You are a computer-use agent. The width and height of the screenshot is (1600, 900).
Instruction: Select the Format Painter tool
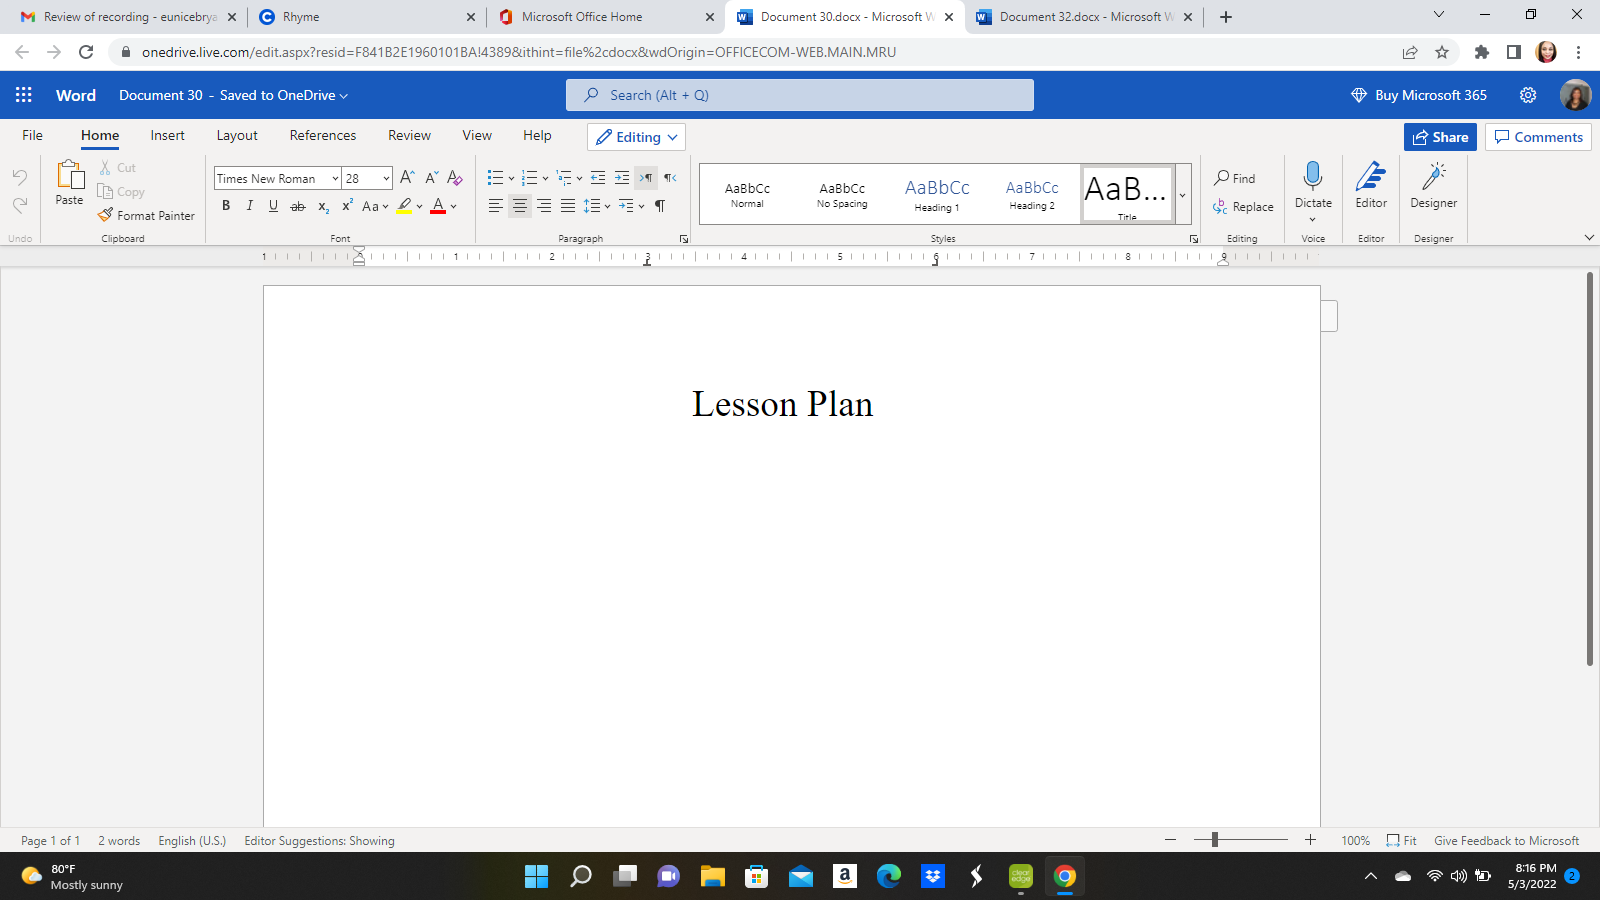[146, 215]
